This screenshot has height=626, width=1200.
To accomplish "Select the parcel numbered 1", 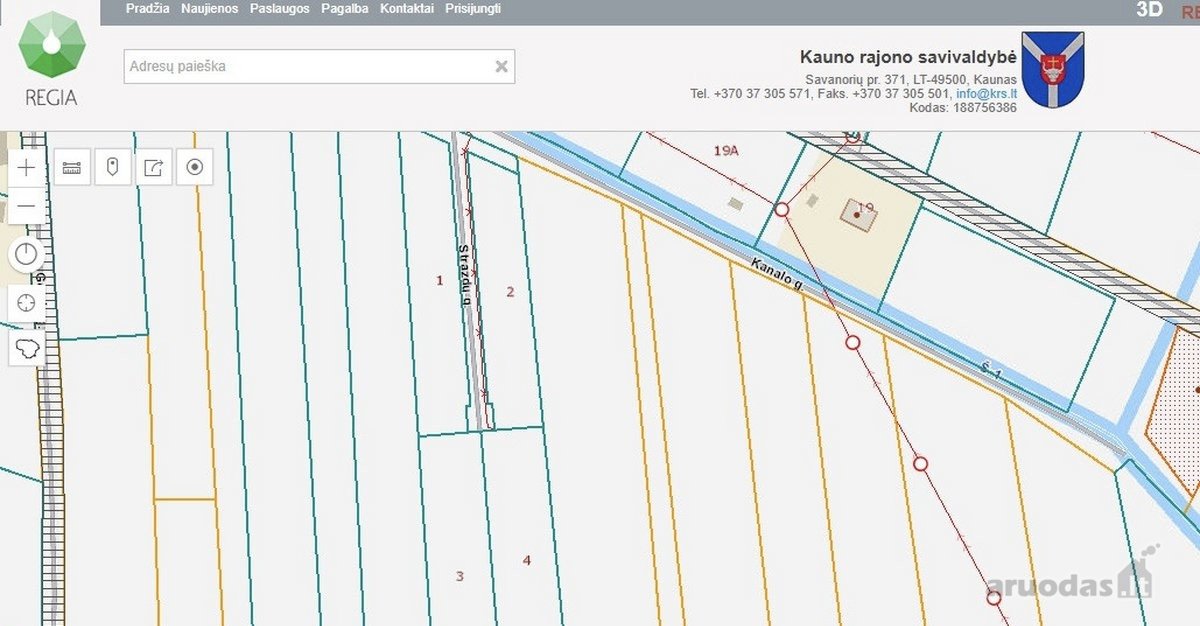I will (x=439, y=280).
